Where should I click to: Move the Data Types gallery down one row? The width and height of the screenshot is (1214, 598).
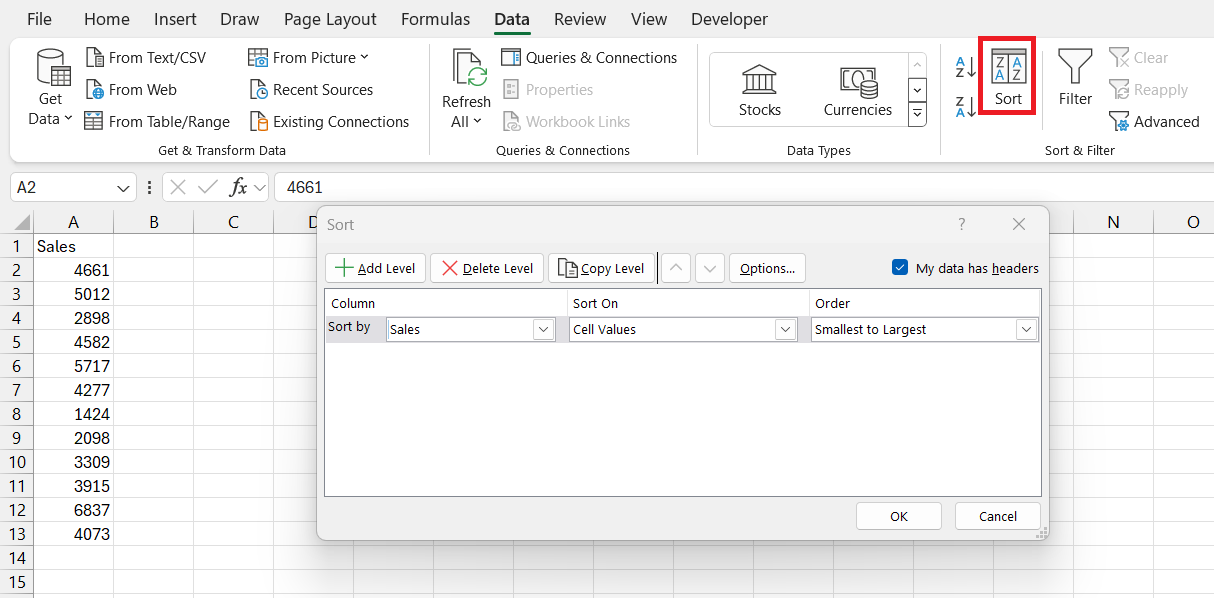click(x=917, y=90)
